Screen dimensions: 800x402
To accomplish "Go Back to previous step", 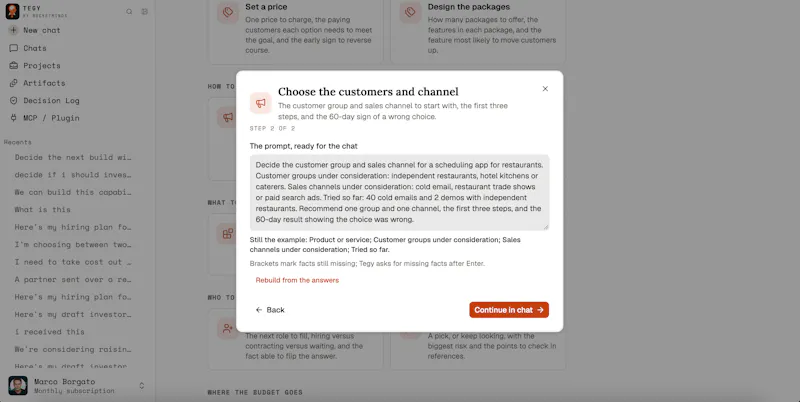I will [270, 310].
